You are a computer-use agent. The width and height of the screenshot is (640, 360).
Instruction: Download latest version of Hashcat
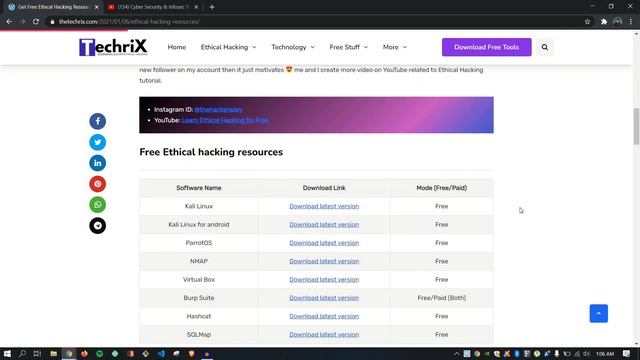(x=324, y=316)
